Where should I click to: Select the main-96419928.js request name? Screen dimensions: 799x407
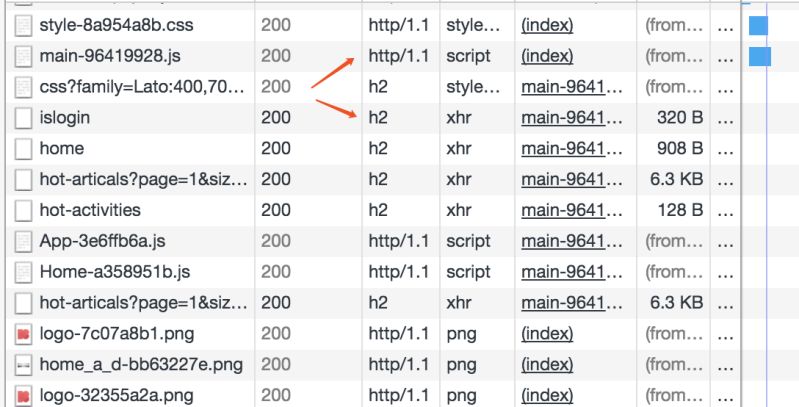(x=110, y=56)
